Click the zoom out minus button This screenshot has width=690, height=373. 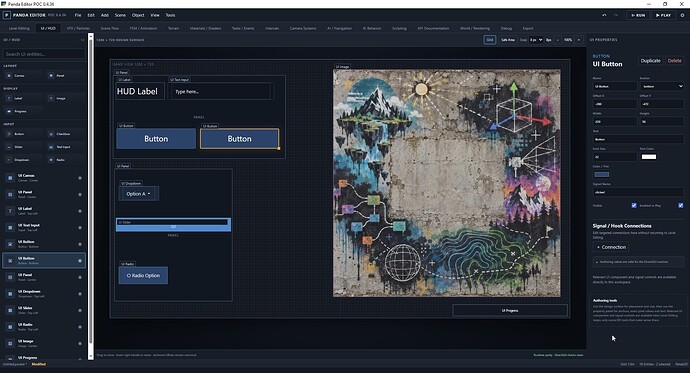(x=558, y=40)
